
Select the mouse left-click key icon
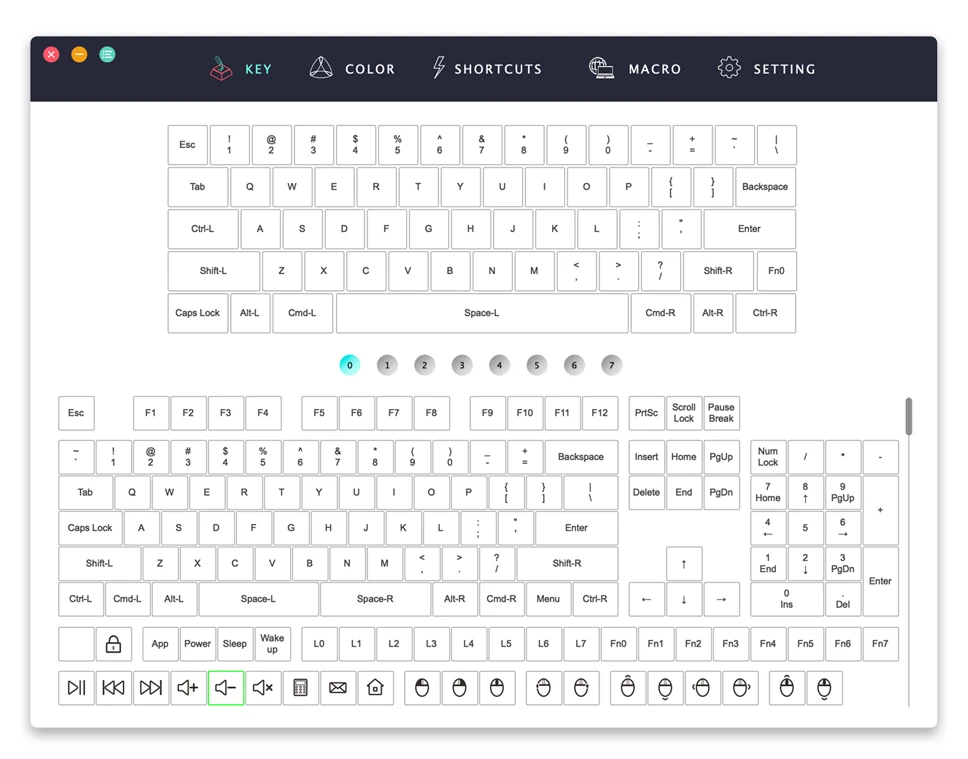(x=422, y=687)
